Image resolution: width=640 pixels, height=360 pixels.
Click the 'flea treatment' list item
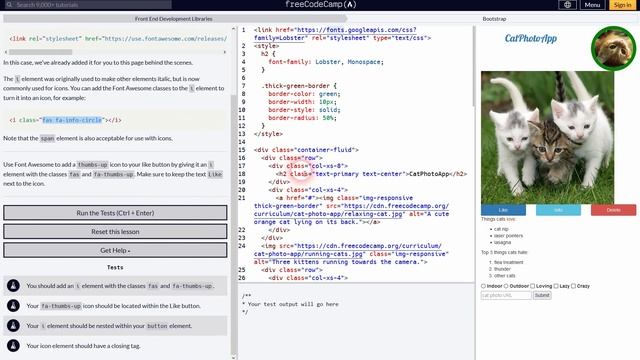[x=509, y=262]
